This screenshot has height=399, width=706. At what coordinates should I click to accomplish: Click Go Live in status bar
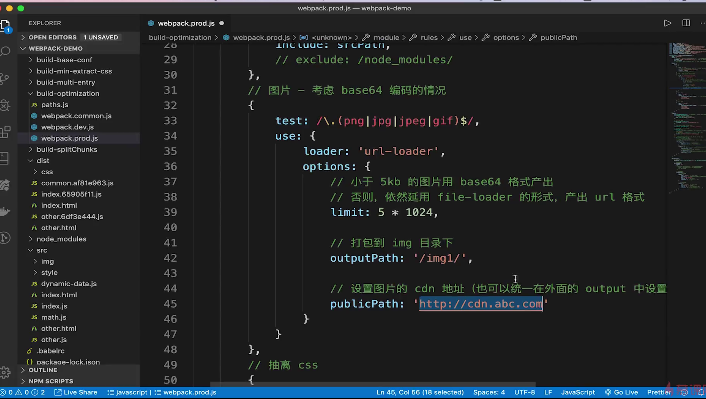click(x=621, y=392)
